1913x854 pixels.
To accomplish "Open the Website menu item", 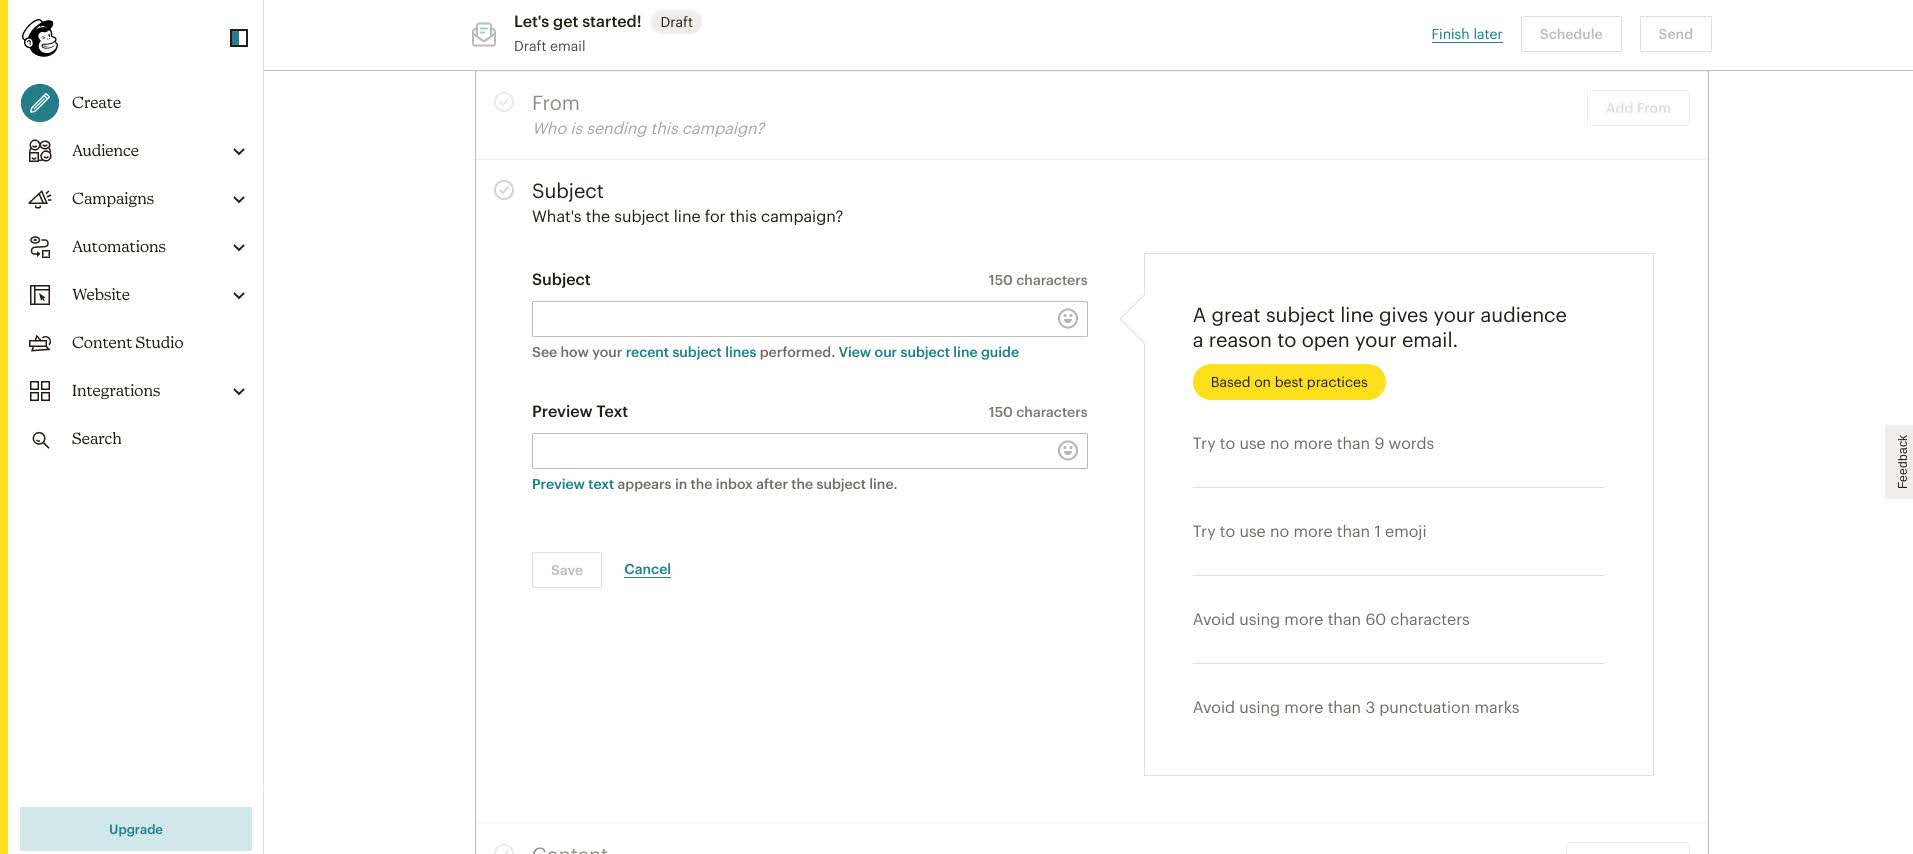I will 101,295.
